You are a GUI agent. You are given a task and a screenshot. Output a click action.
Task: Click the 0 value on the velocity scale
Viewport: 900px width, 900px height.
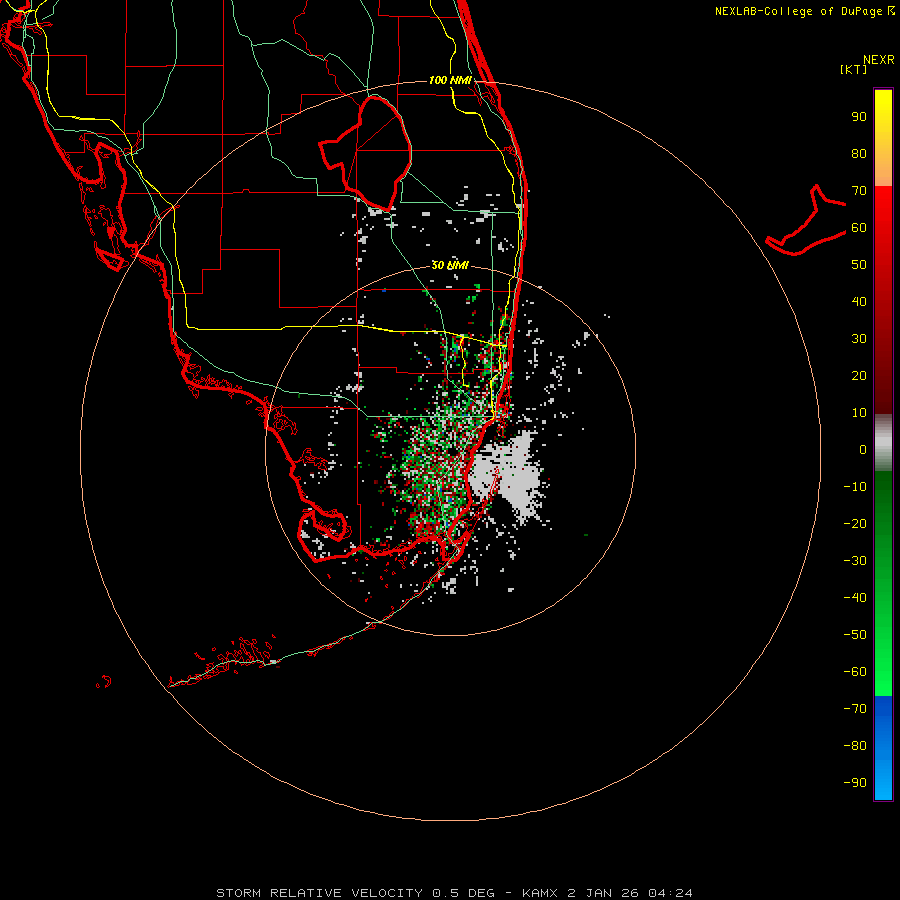click(863, 450)
